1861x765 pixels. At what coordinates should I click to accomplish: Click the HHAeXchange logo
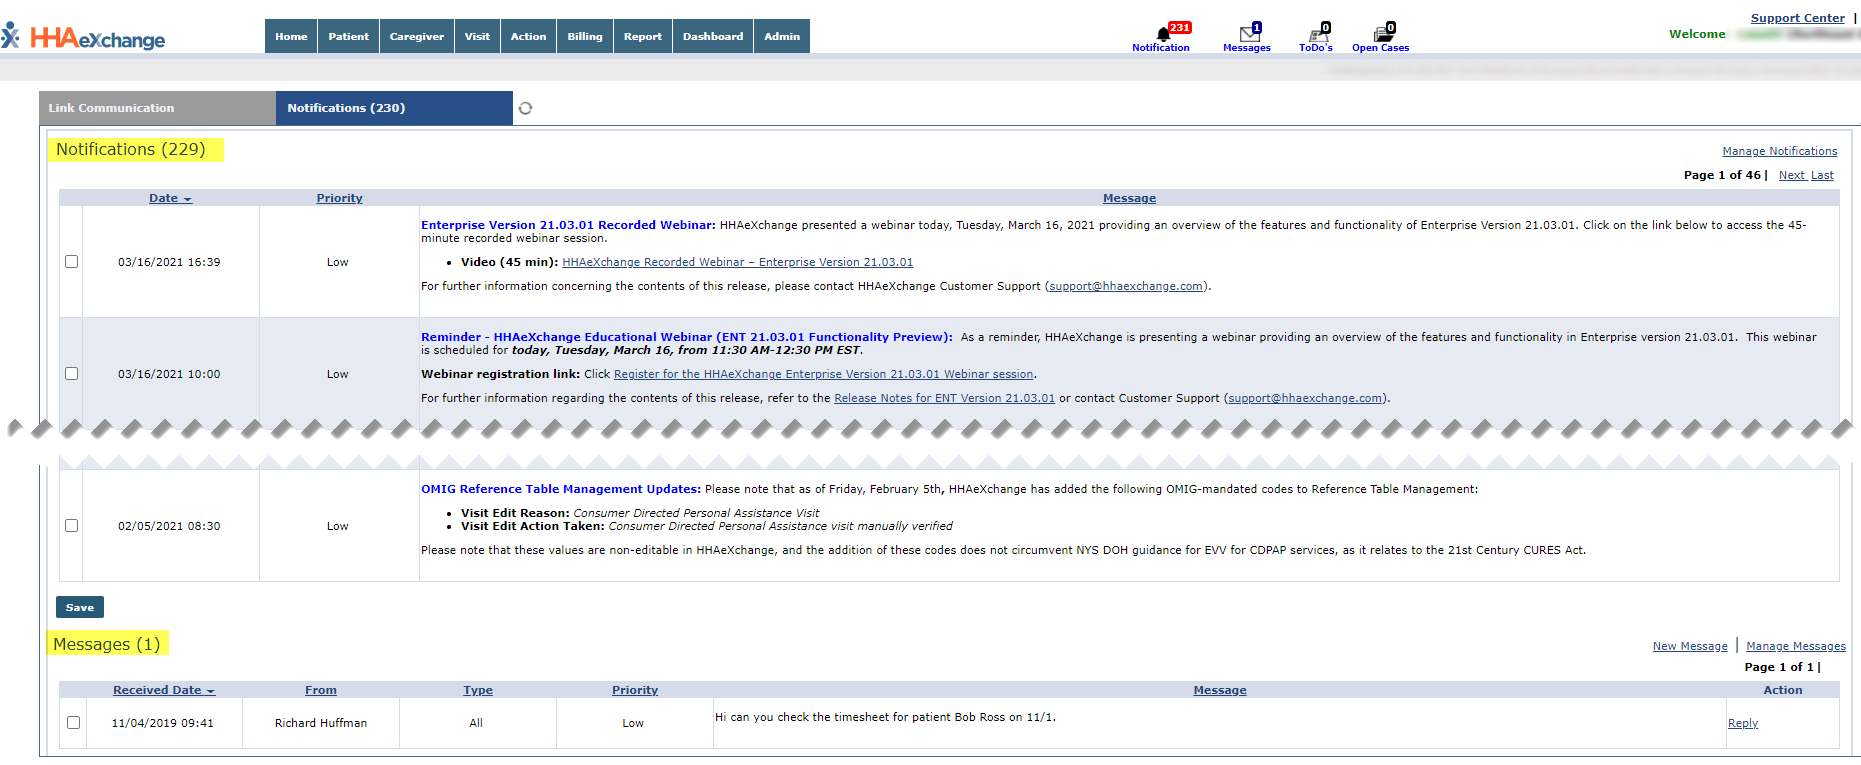85,38
